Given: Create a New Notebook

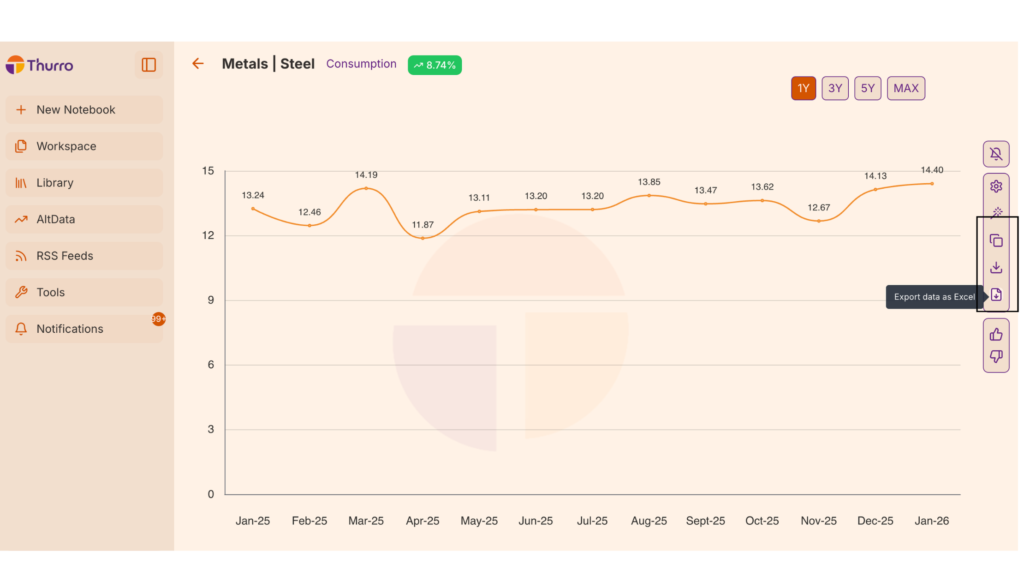Looking at the screenshot, I should [x=76, y=110].
